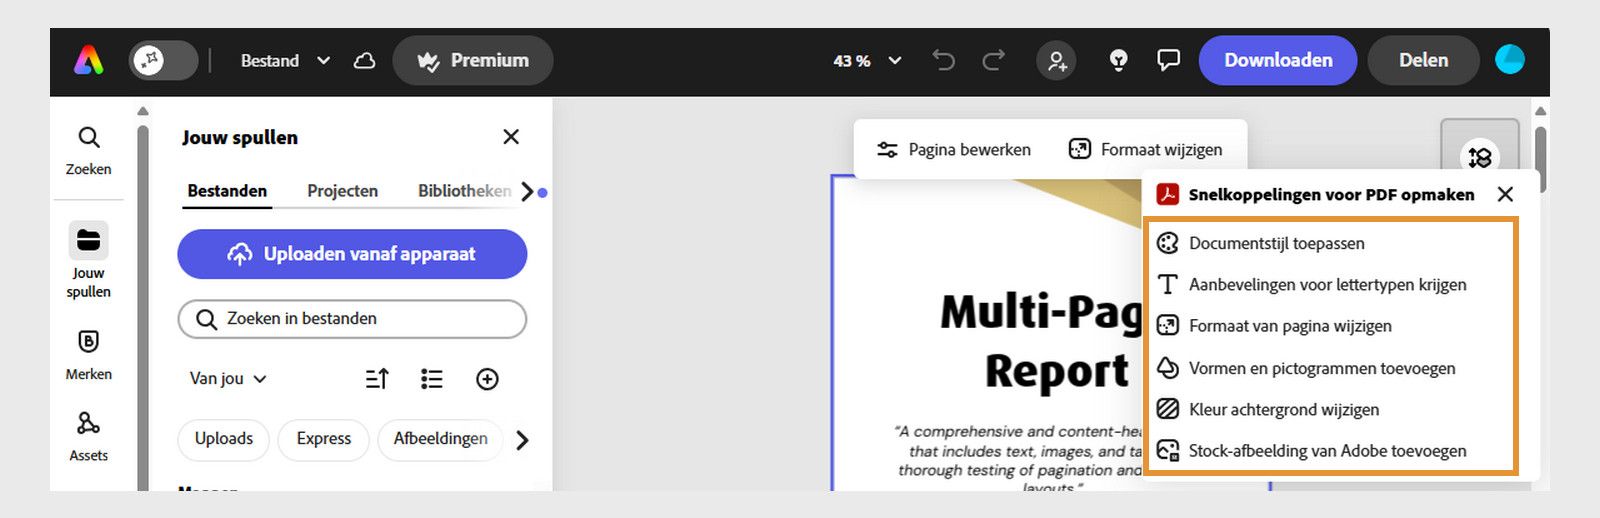Click Pagina bewerken
Screen dimensions: 1600x518
954,150
